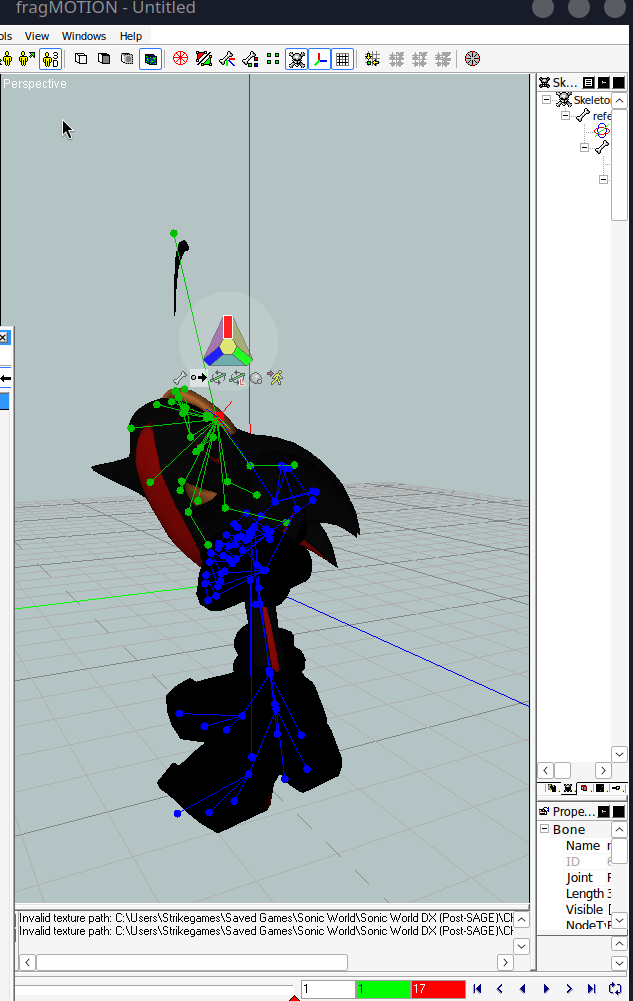
Task: Open the Windows menu
Action: (x=84, y=36)
